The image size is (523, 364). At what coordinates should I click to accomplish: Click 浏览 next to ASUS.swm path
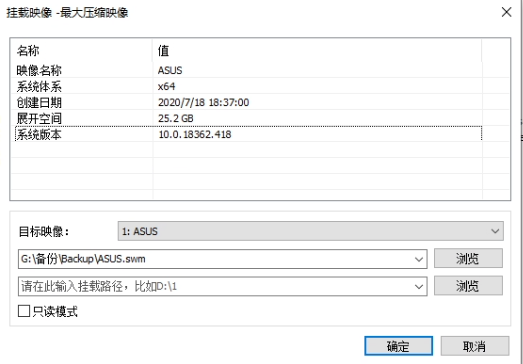click(x=468, y=258)
